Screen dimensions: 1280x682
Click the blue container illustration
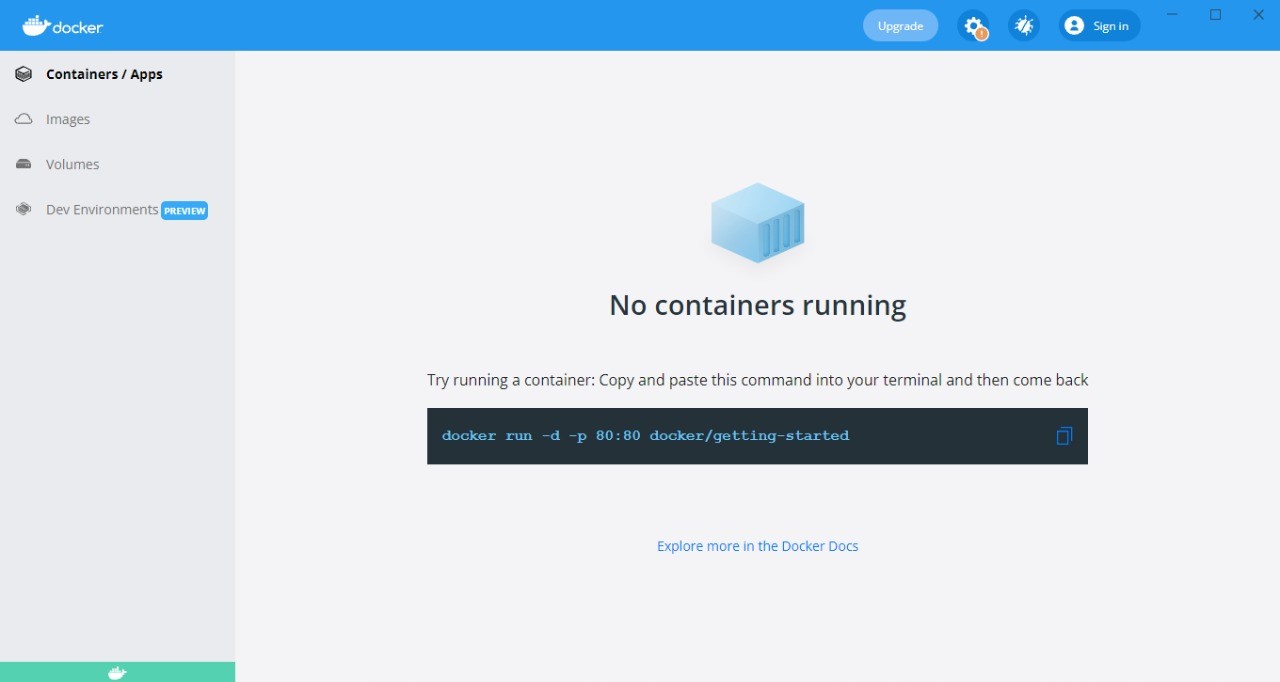point(758,223)
